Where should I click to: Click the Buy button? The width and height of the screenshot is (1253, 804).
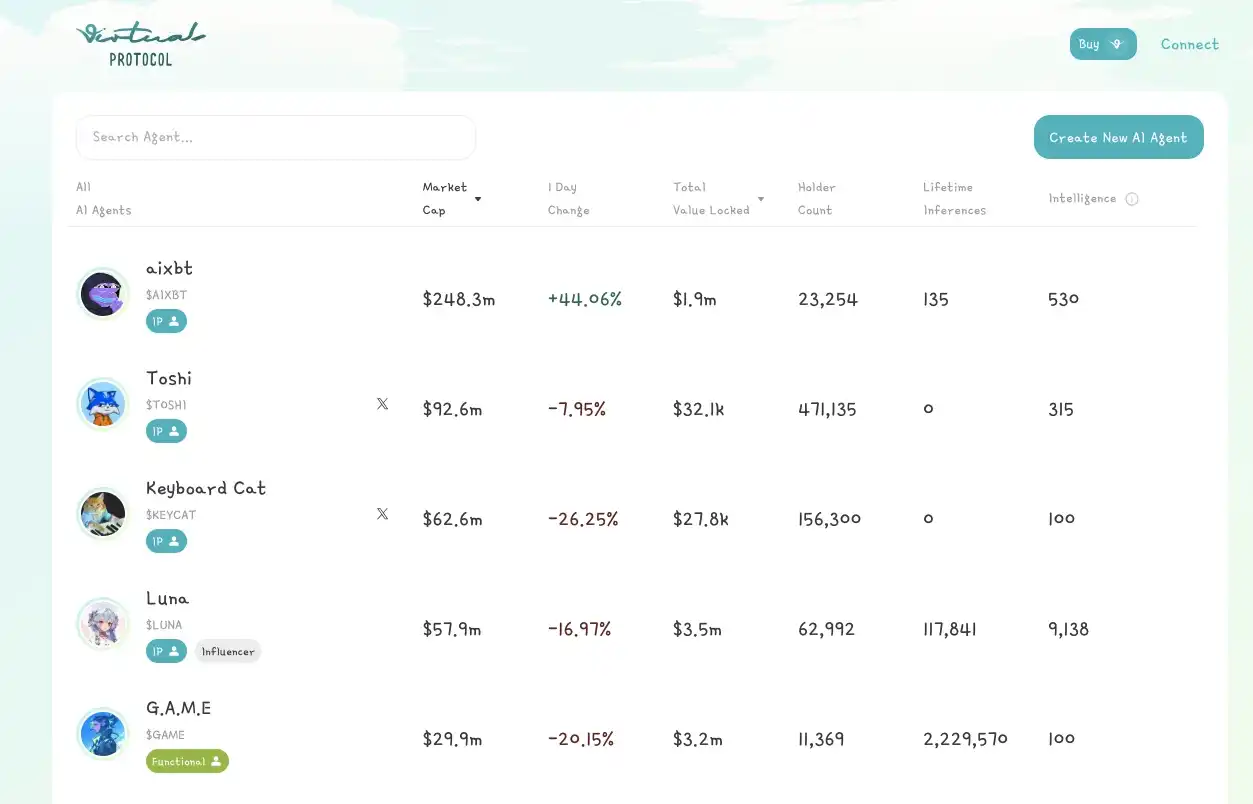click(1102, 44)
